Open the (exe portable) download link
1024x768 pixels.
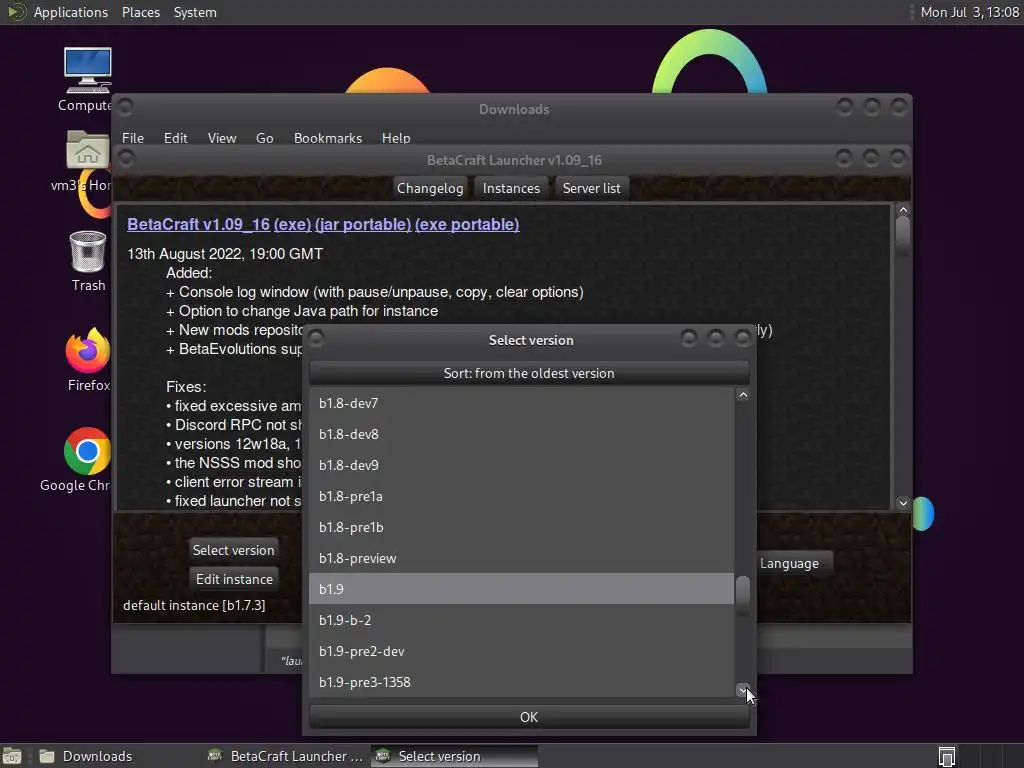point(467,224)
